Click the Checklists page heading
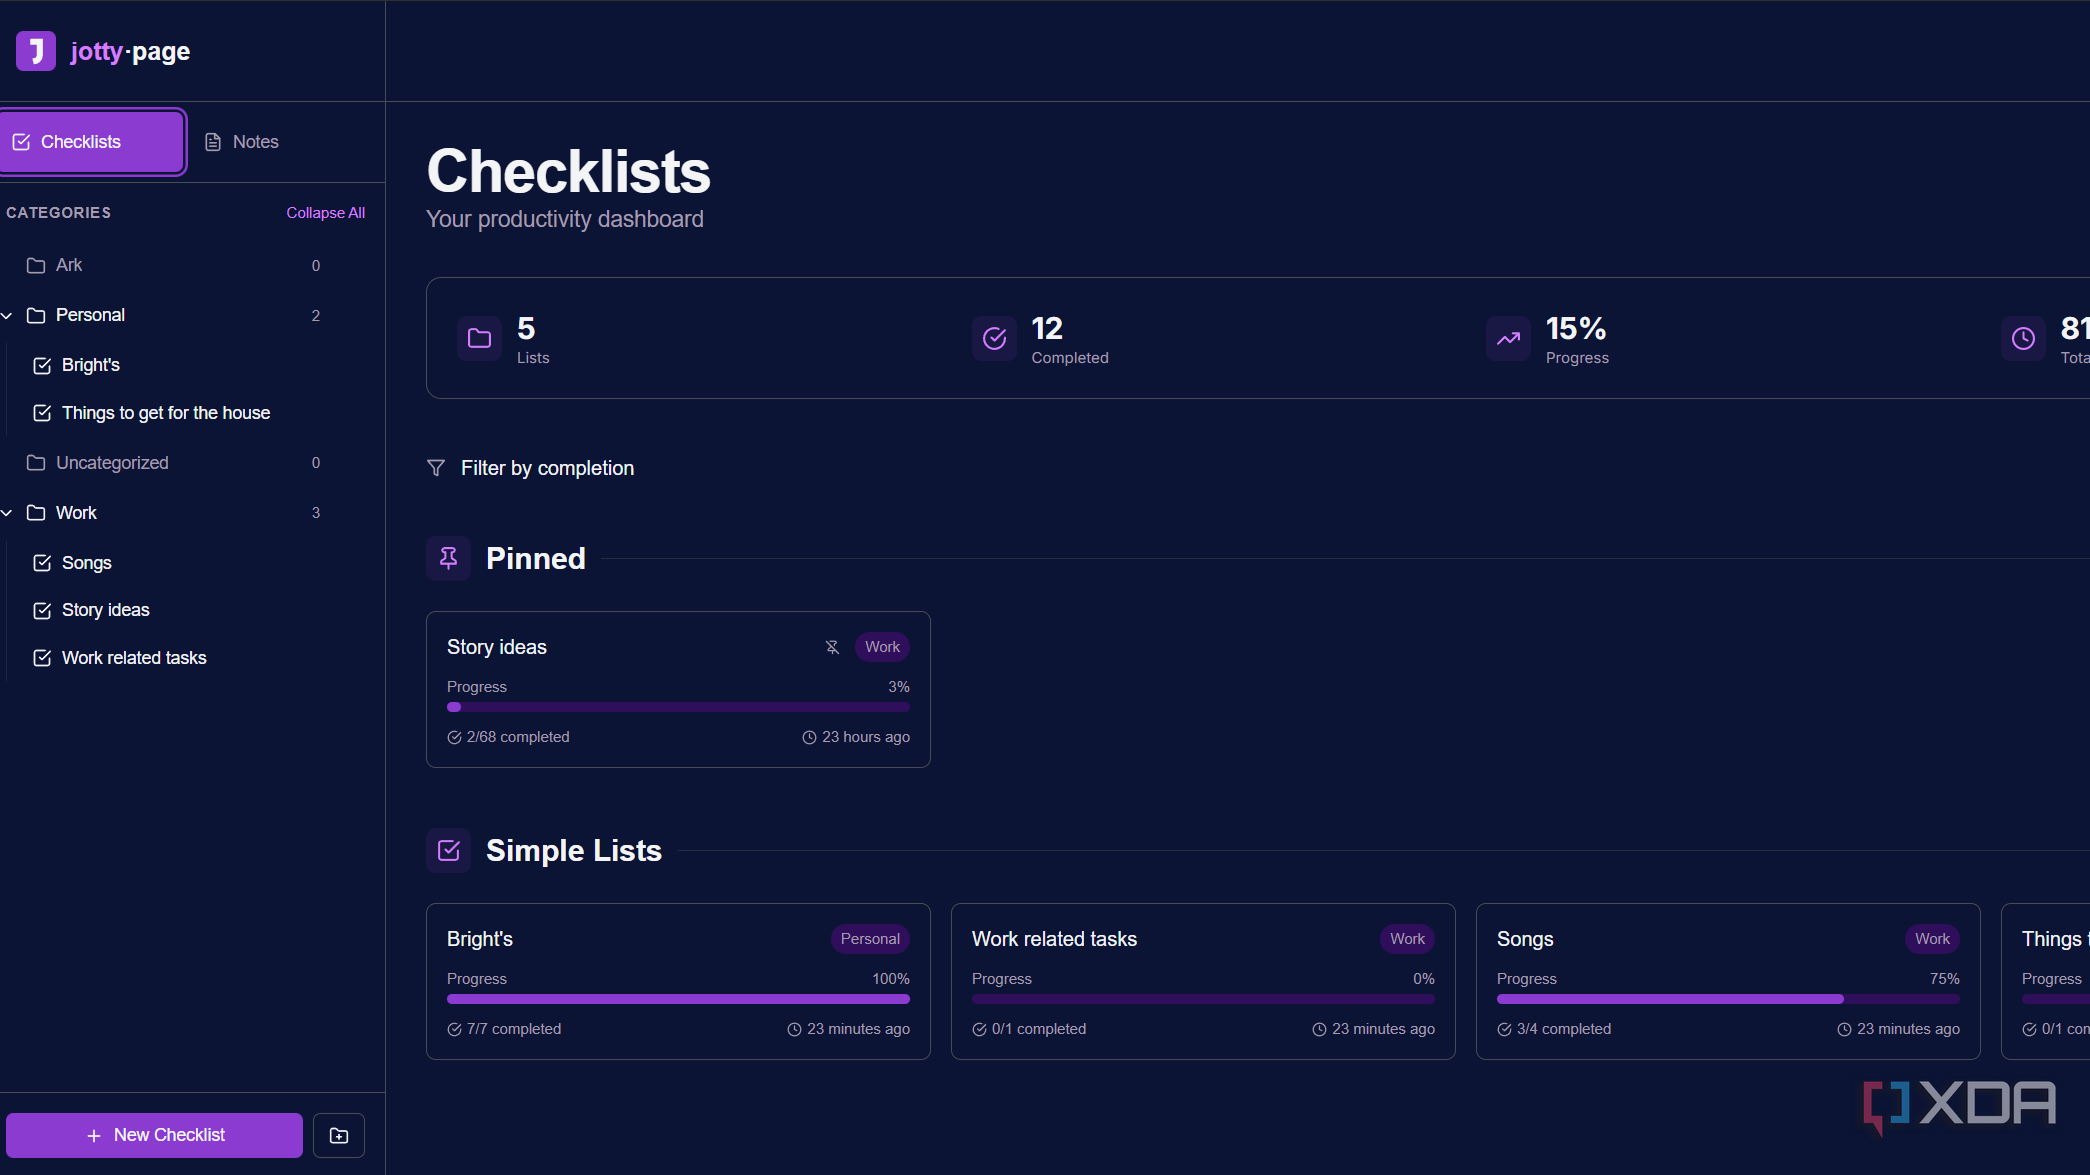 568,171
